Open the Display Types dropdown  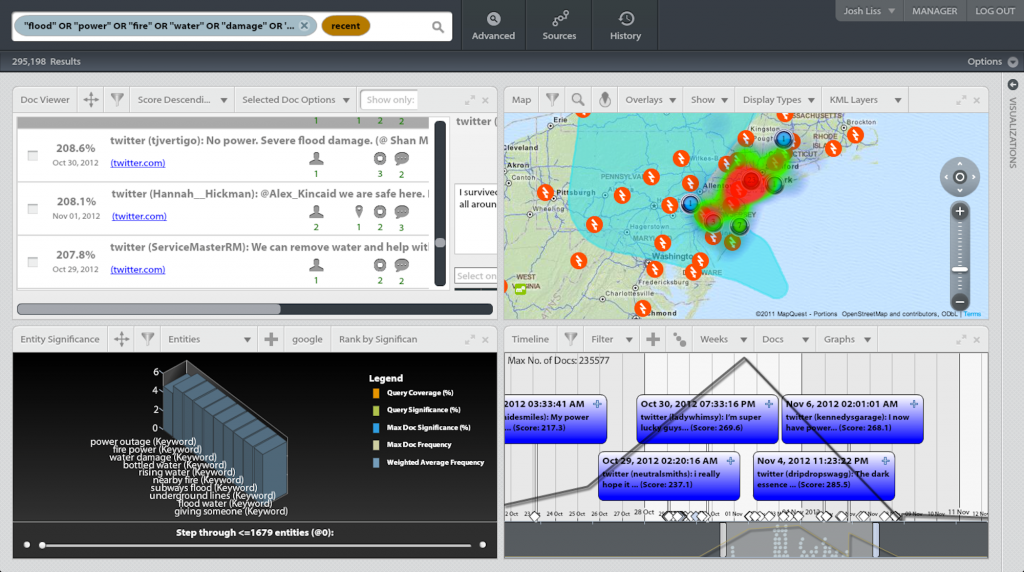click(x=778, y=100)
